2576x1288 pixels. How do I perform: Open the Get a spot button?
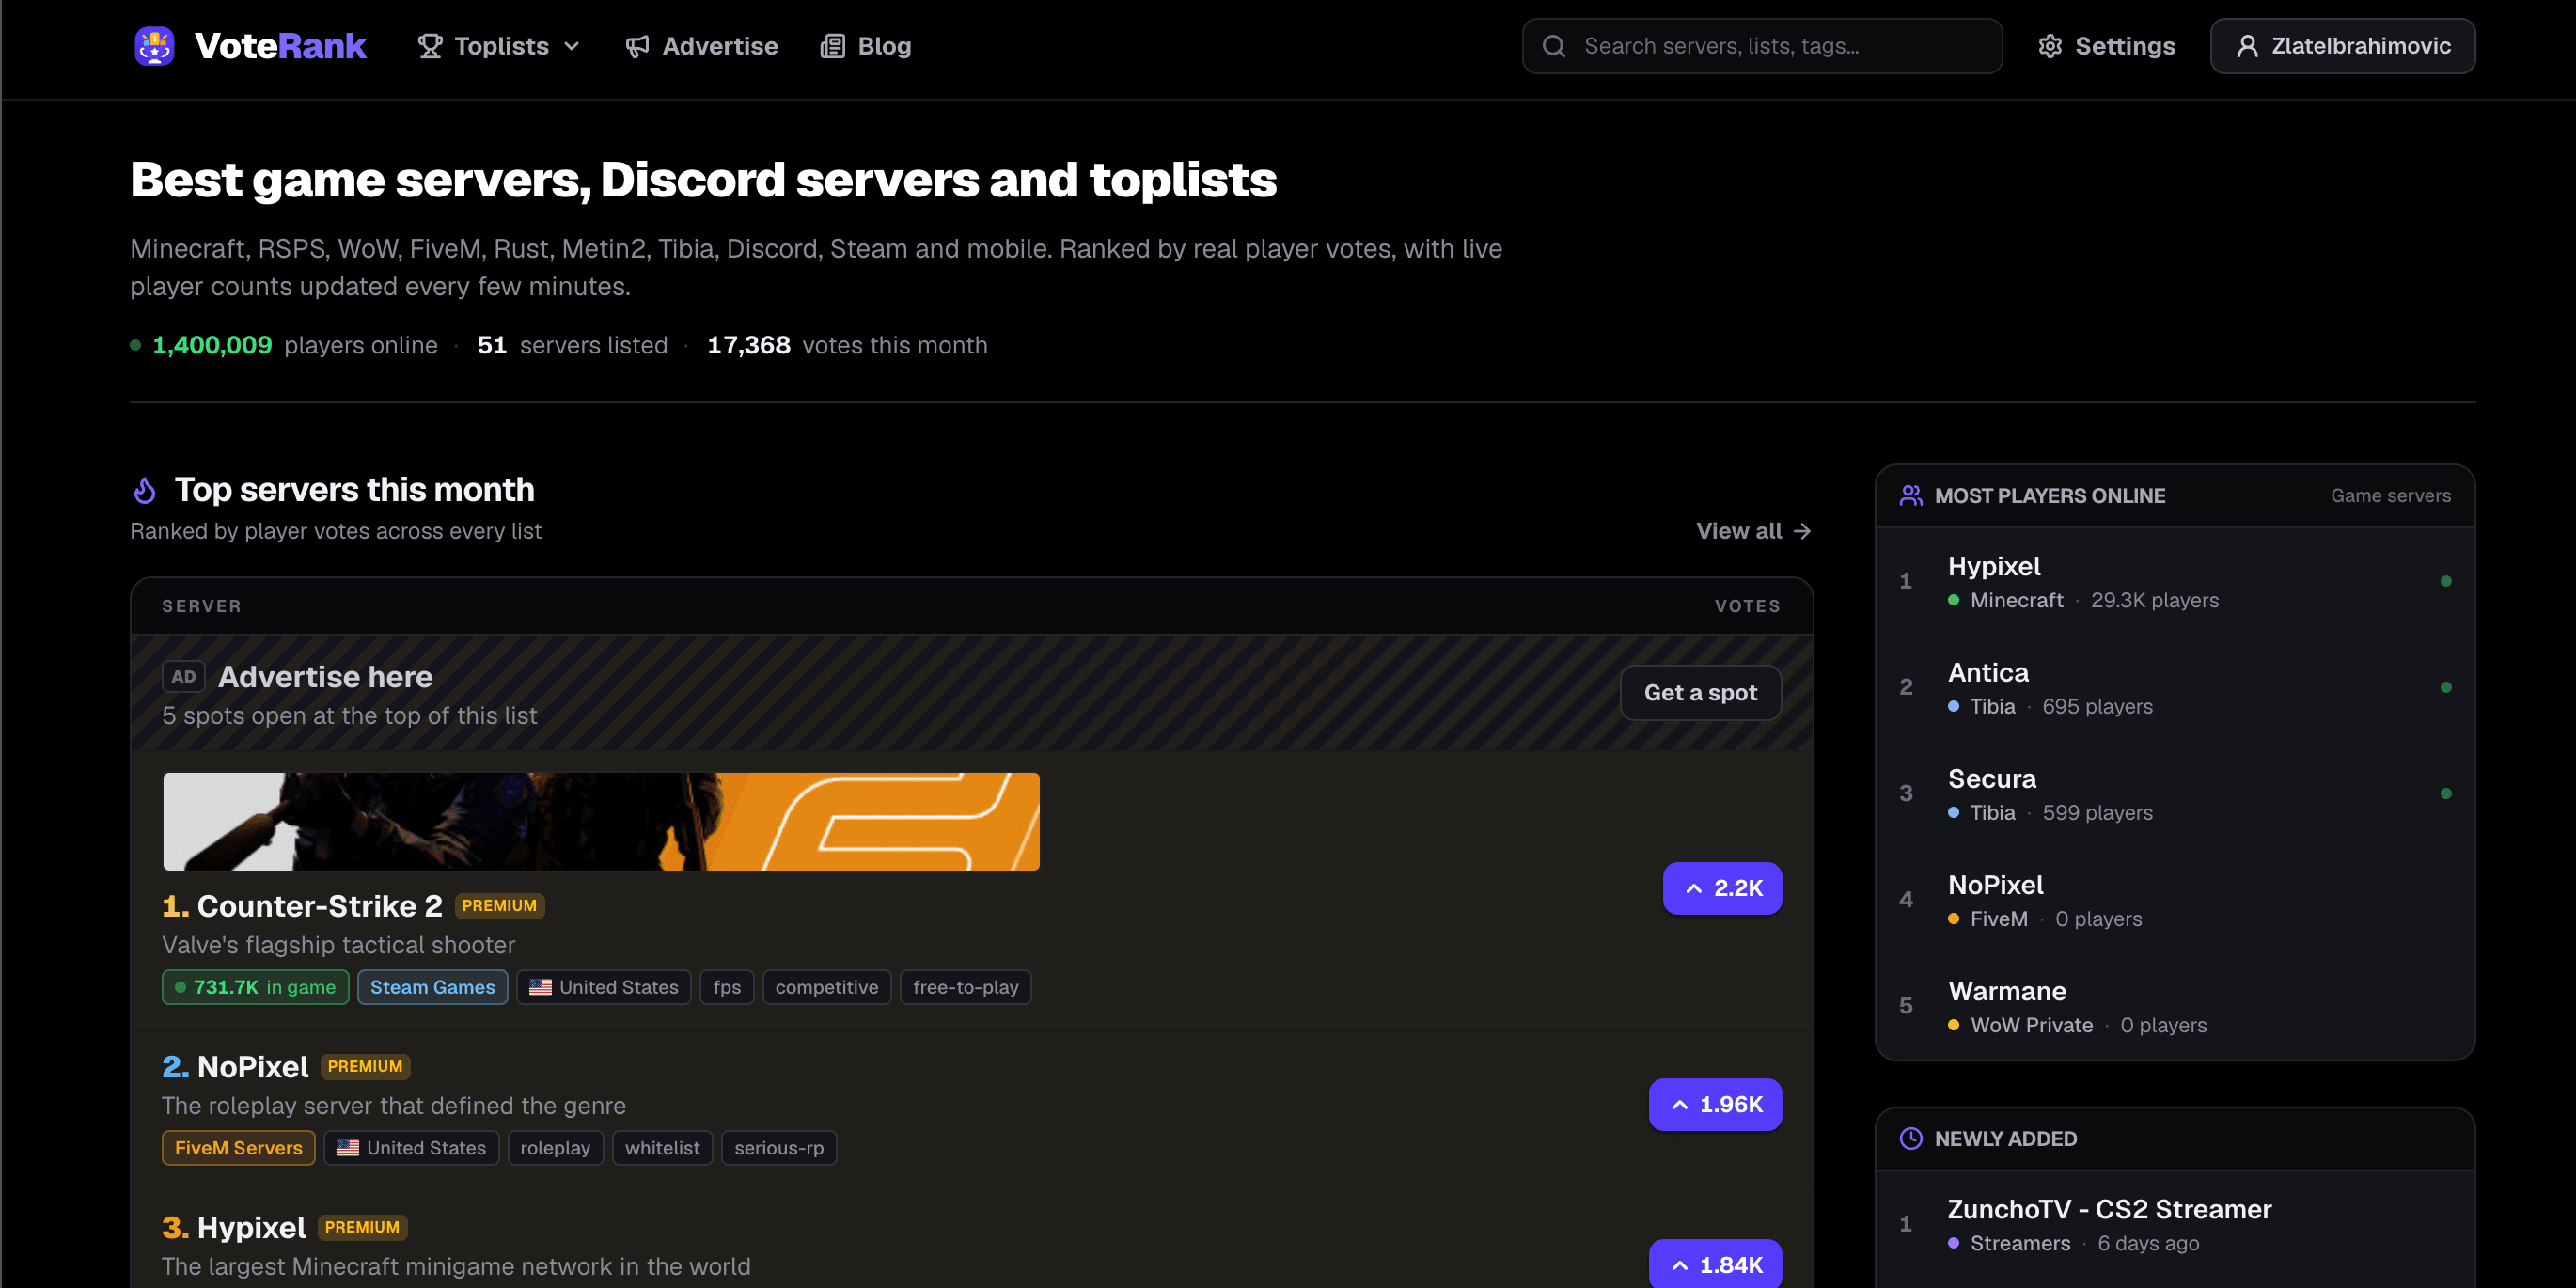click(x=1700, y=692)
